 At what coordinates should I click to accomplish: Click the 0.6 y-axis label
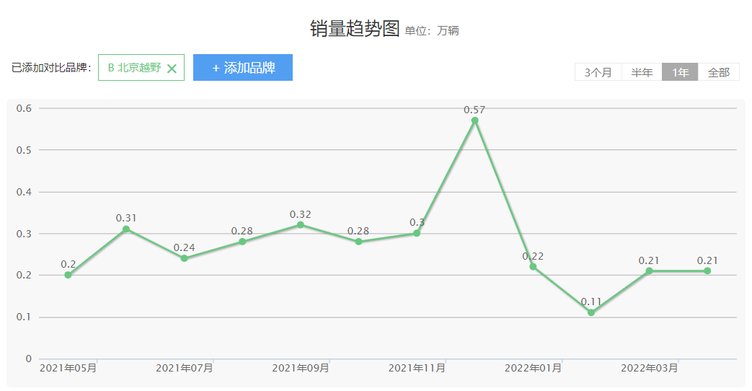click(x=24, y=108)
